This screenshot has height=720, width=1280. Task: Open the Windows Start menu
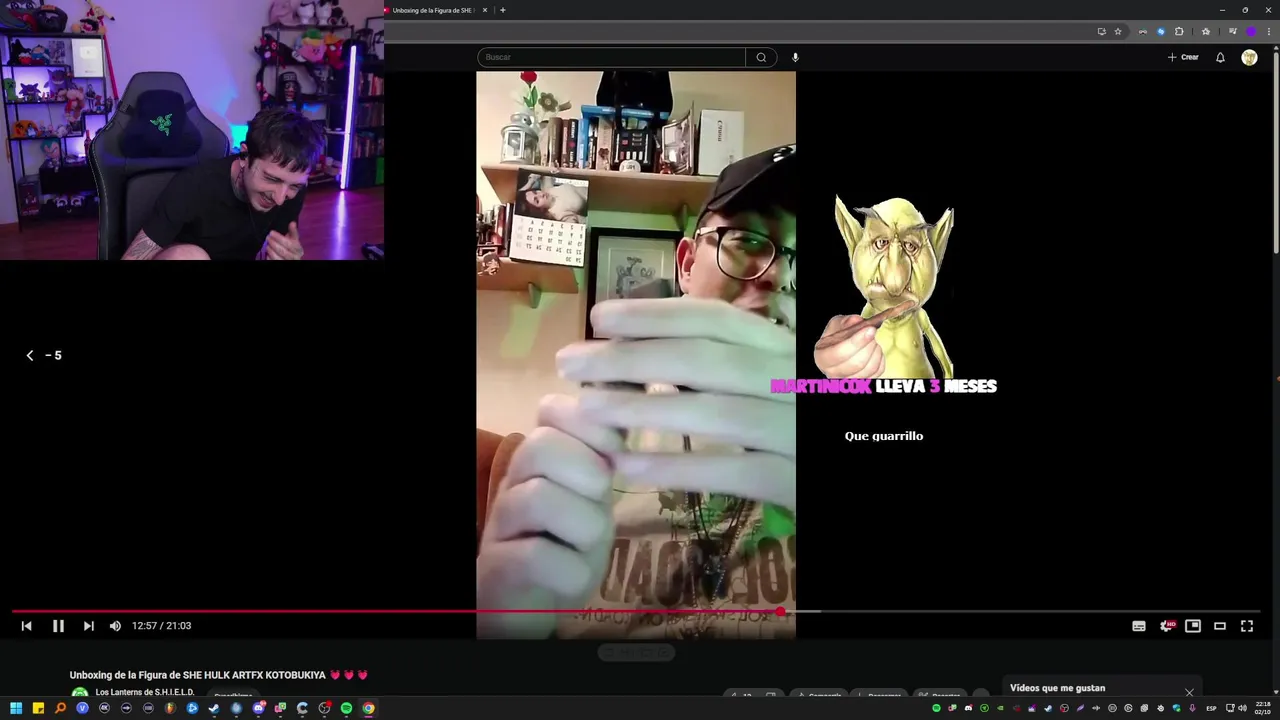[16, 708]
